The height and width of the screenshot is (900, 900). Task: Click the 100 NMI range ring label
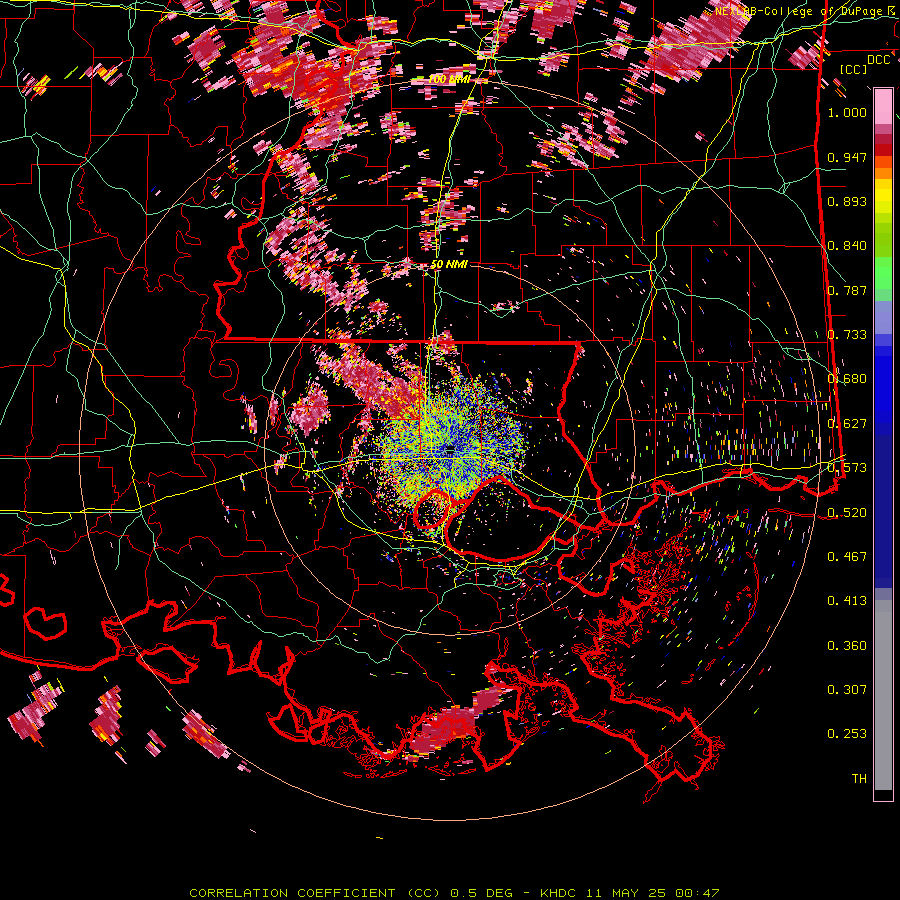click(x=449, y=79)
